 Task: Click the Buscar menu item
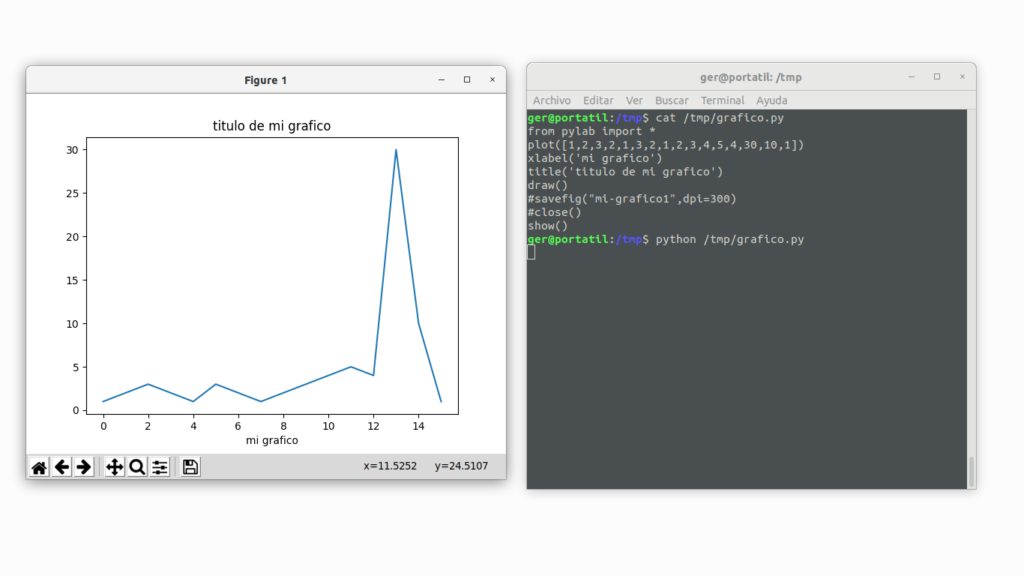click(x=671, y=100)
